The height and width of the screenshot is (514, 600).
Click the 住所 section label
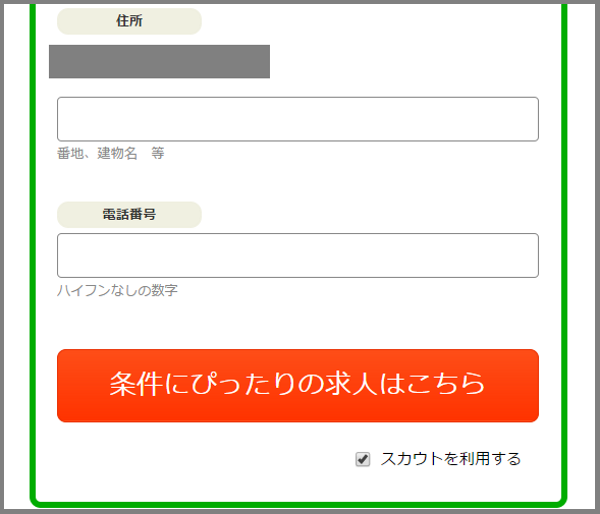point(129,21)
